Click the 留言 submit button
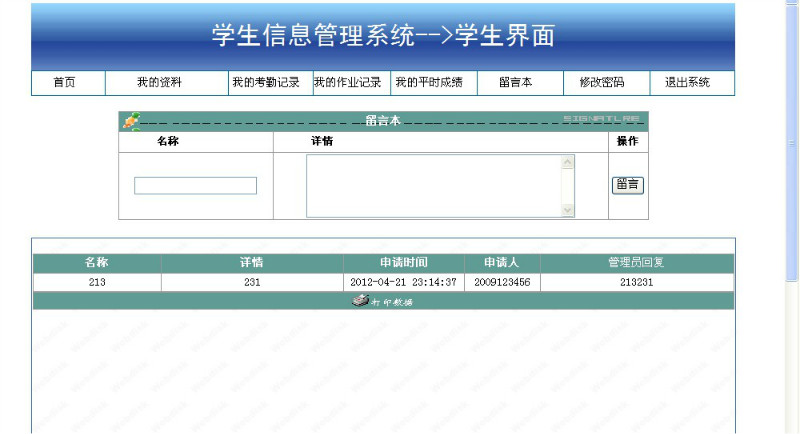 [628, 185]
